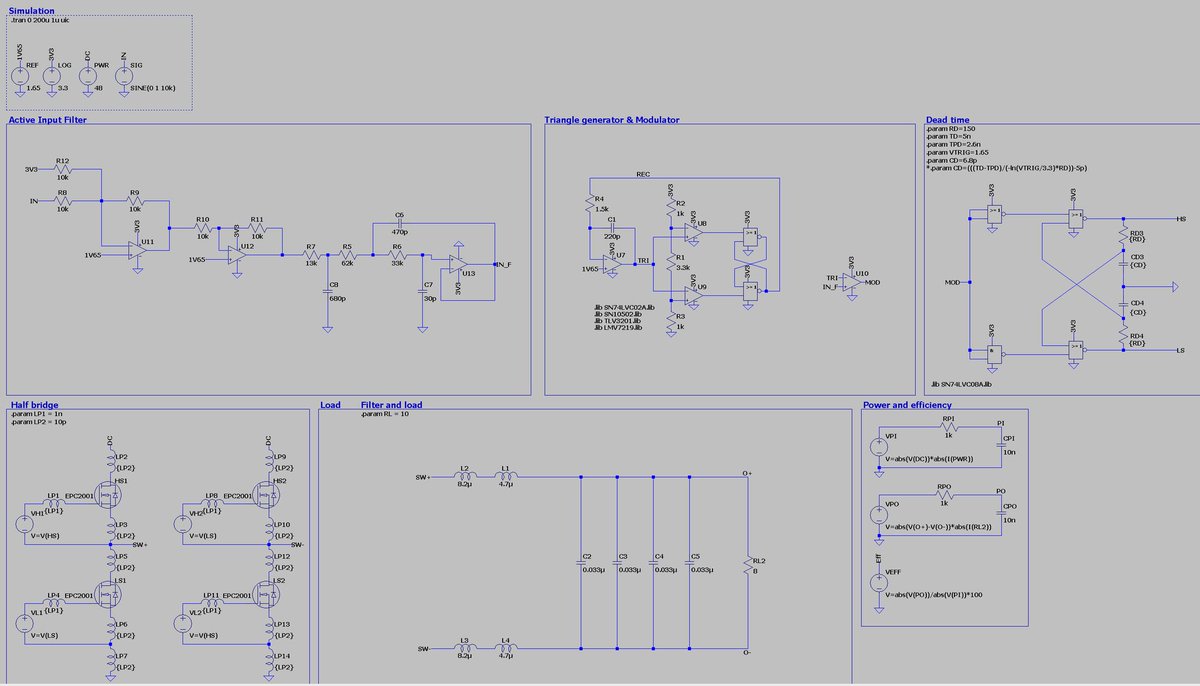Click inductor L2 labeled 8.2µ
Viewport: 1200px width, 686px height.
pos(463,476)
